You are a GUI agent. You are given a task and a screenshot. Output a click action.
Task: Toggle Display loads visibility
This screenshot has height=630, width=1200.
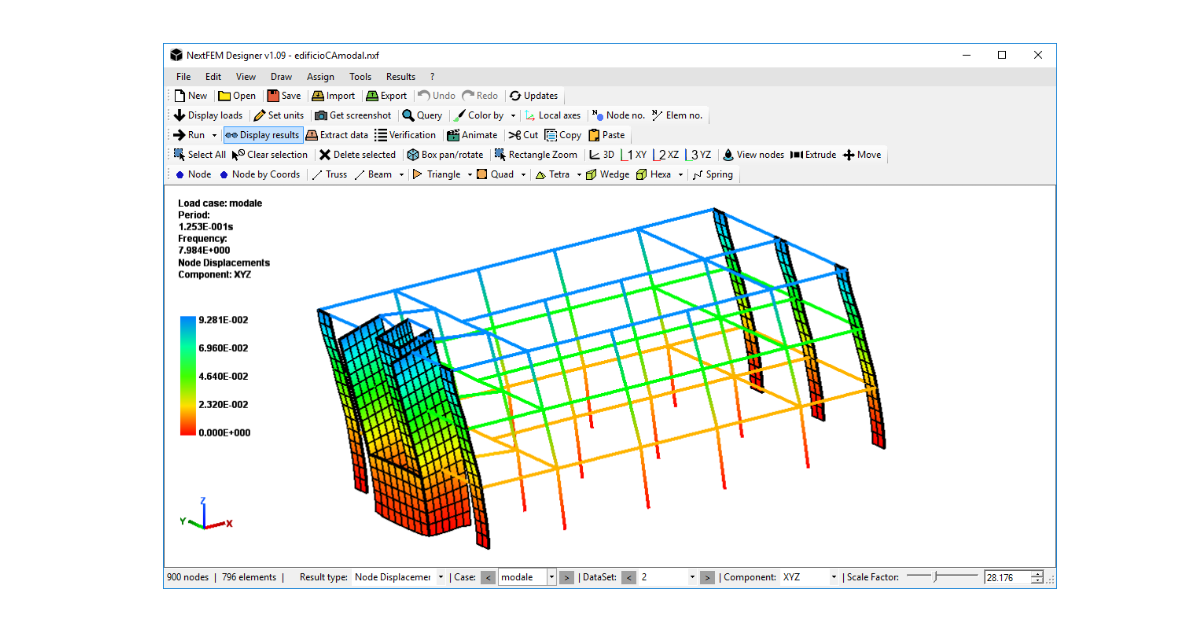(208, 115)
